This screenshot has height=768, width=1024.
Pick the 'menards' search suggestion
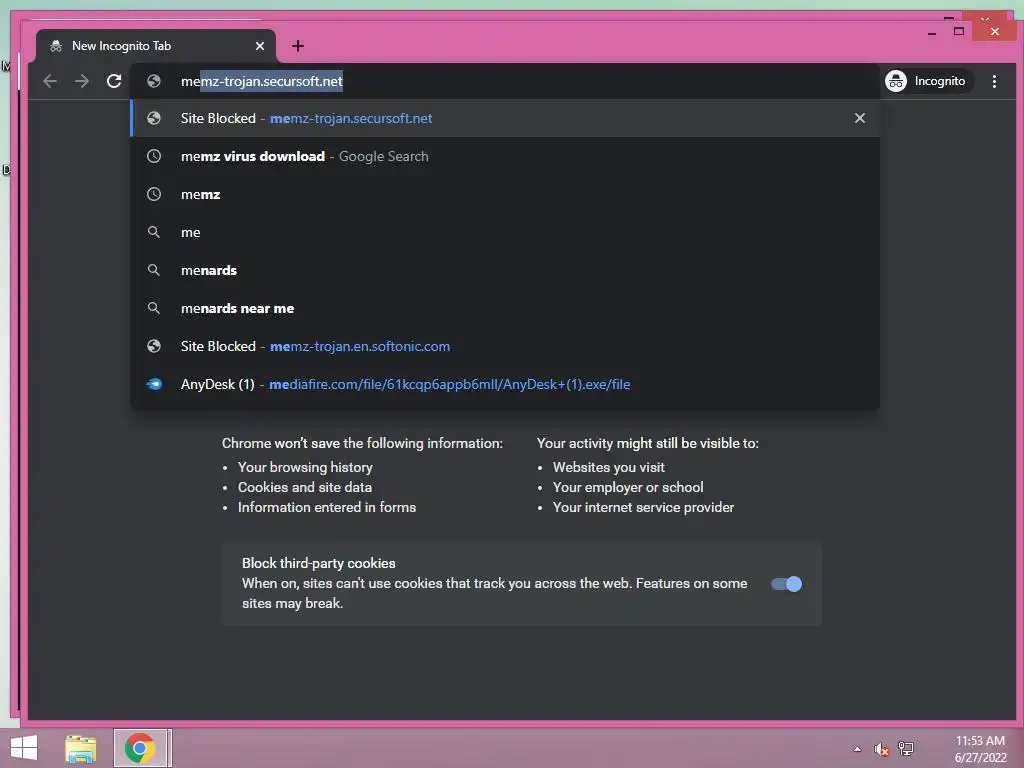coord(504,270)
